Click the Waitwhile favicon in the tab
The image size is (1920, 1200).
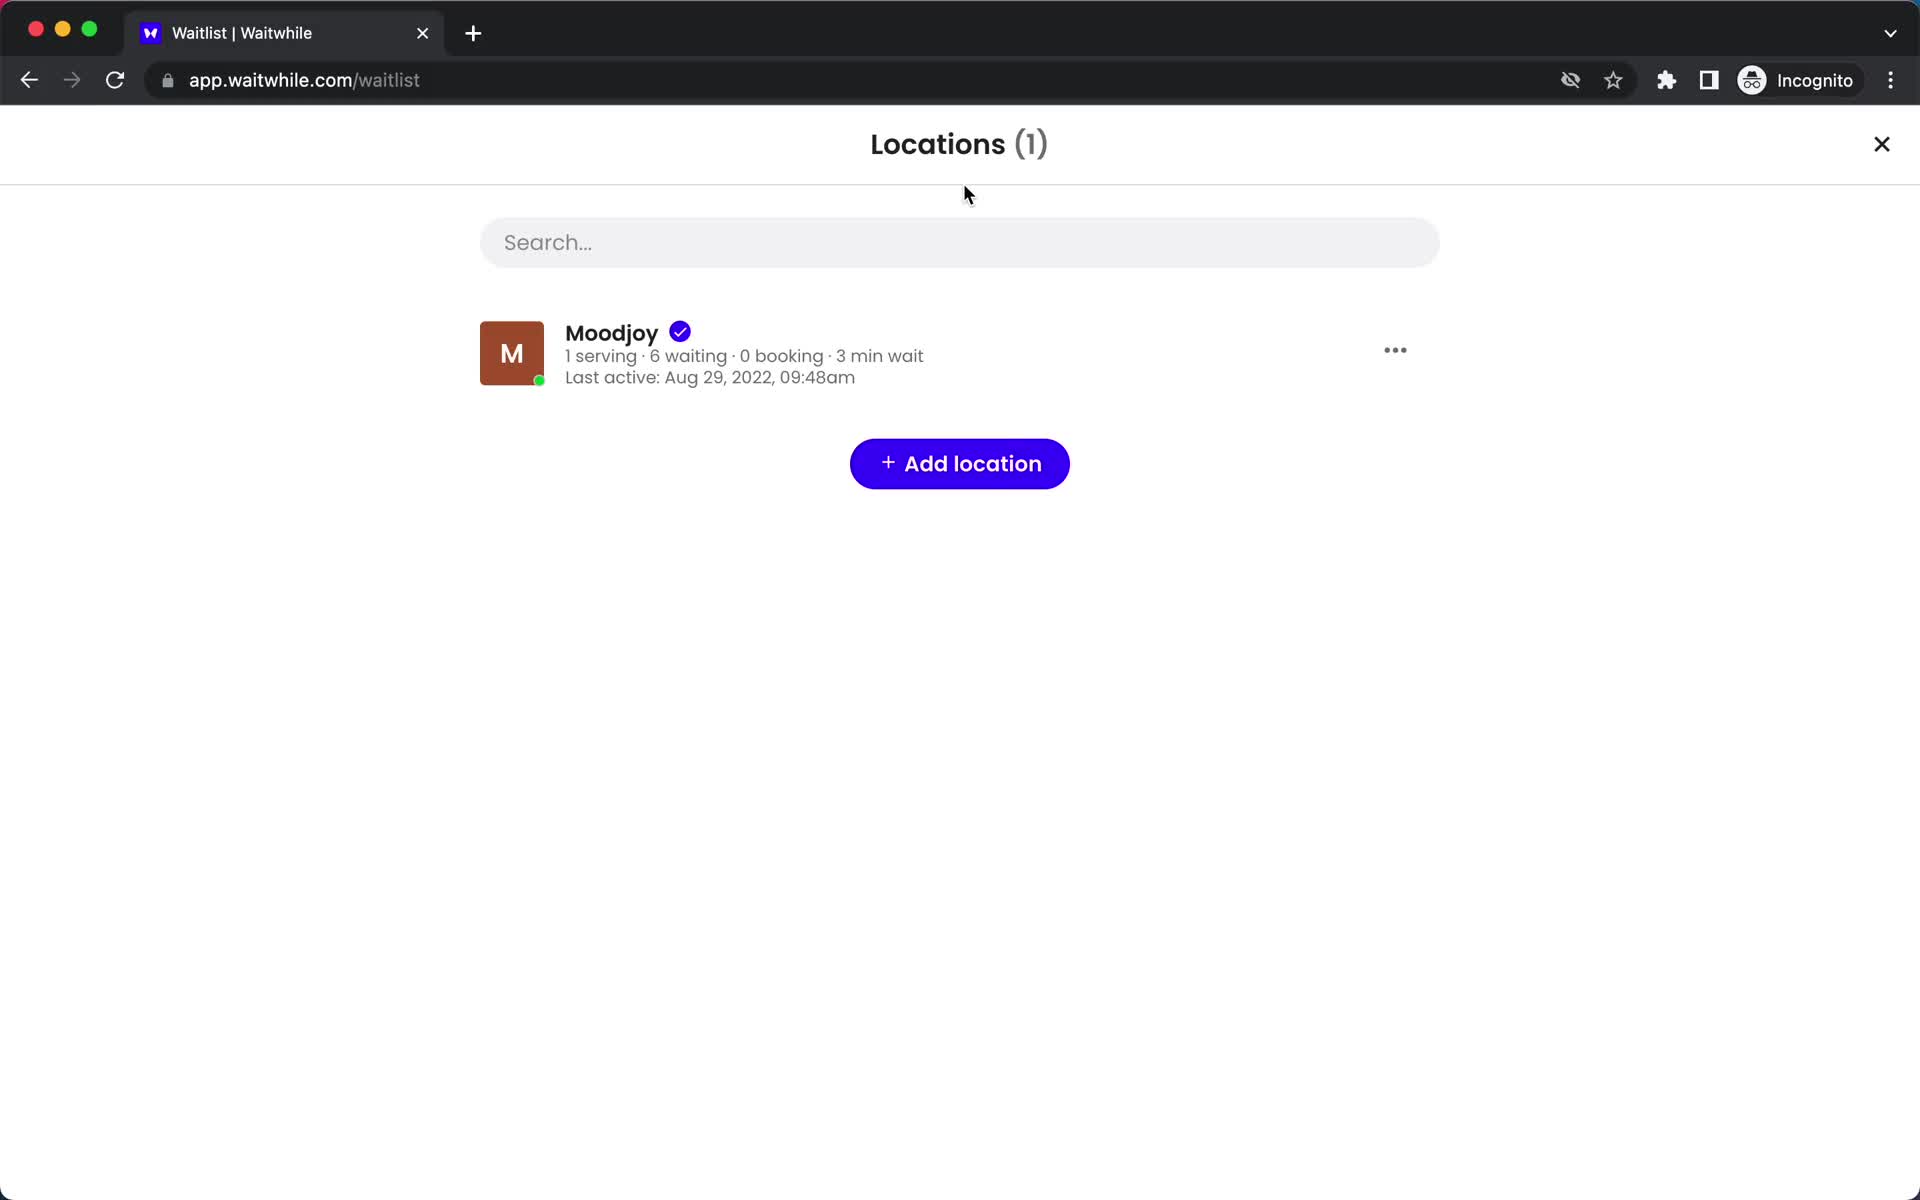(150, 33)
